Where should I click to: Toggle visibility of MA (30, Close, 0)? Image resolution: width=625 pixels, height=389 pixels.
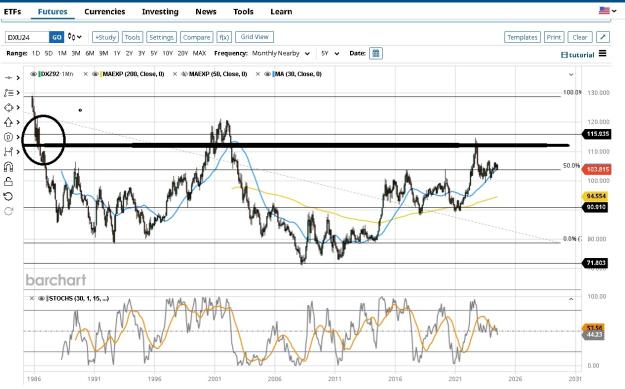click(x=267, y=74)
